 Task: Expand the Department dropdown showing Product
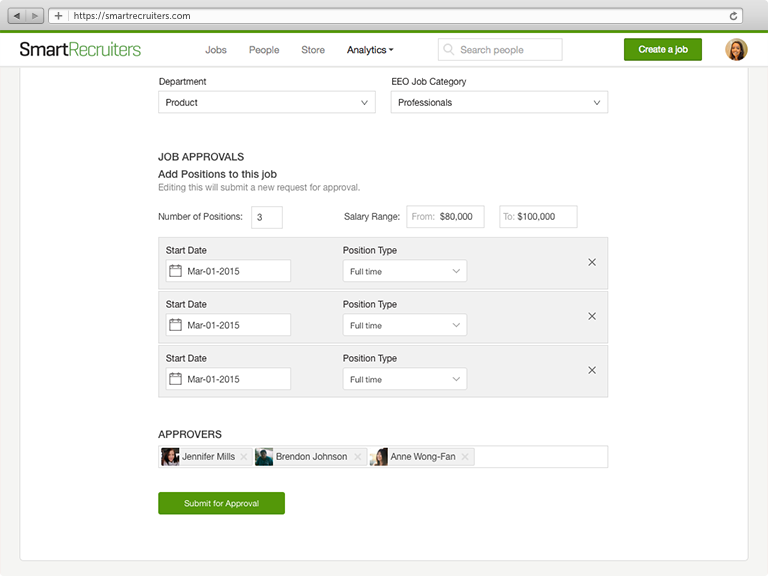tap(267, 102)
